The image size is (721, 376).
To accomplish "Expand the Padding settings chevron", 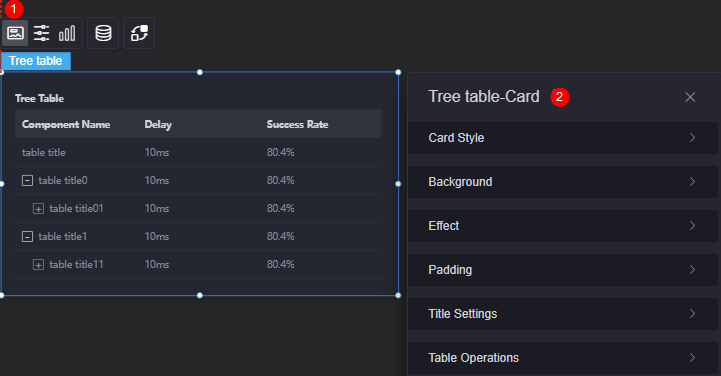I will tap(692, 270).
